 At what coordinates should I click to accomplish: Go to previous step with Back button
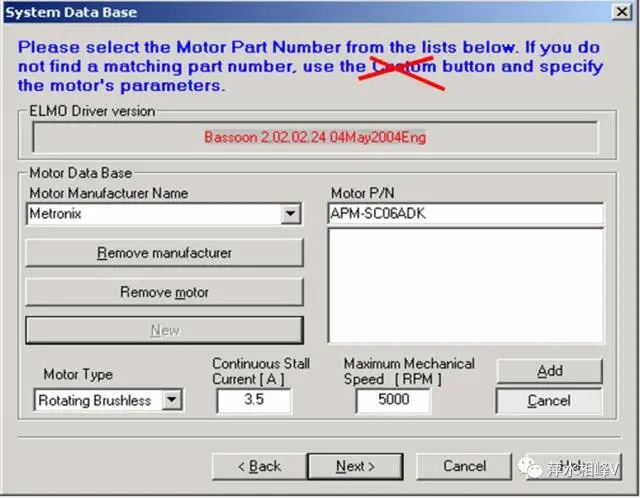coord(259,466)
